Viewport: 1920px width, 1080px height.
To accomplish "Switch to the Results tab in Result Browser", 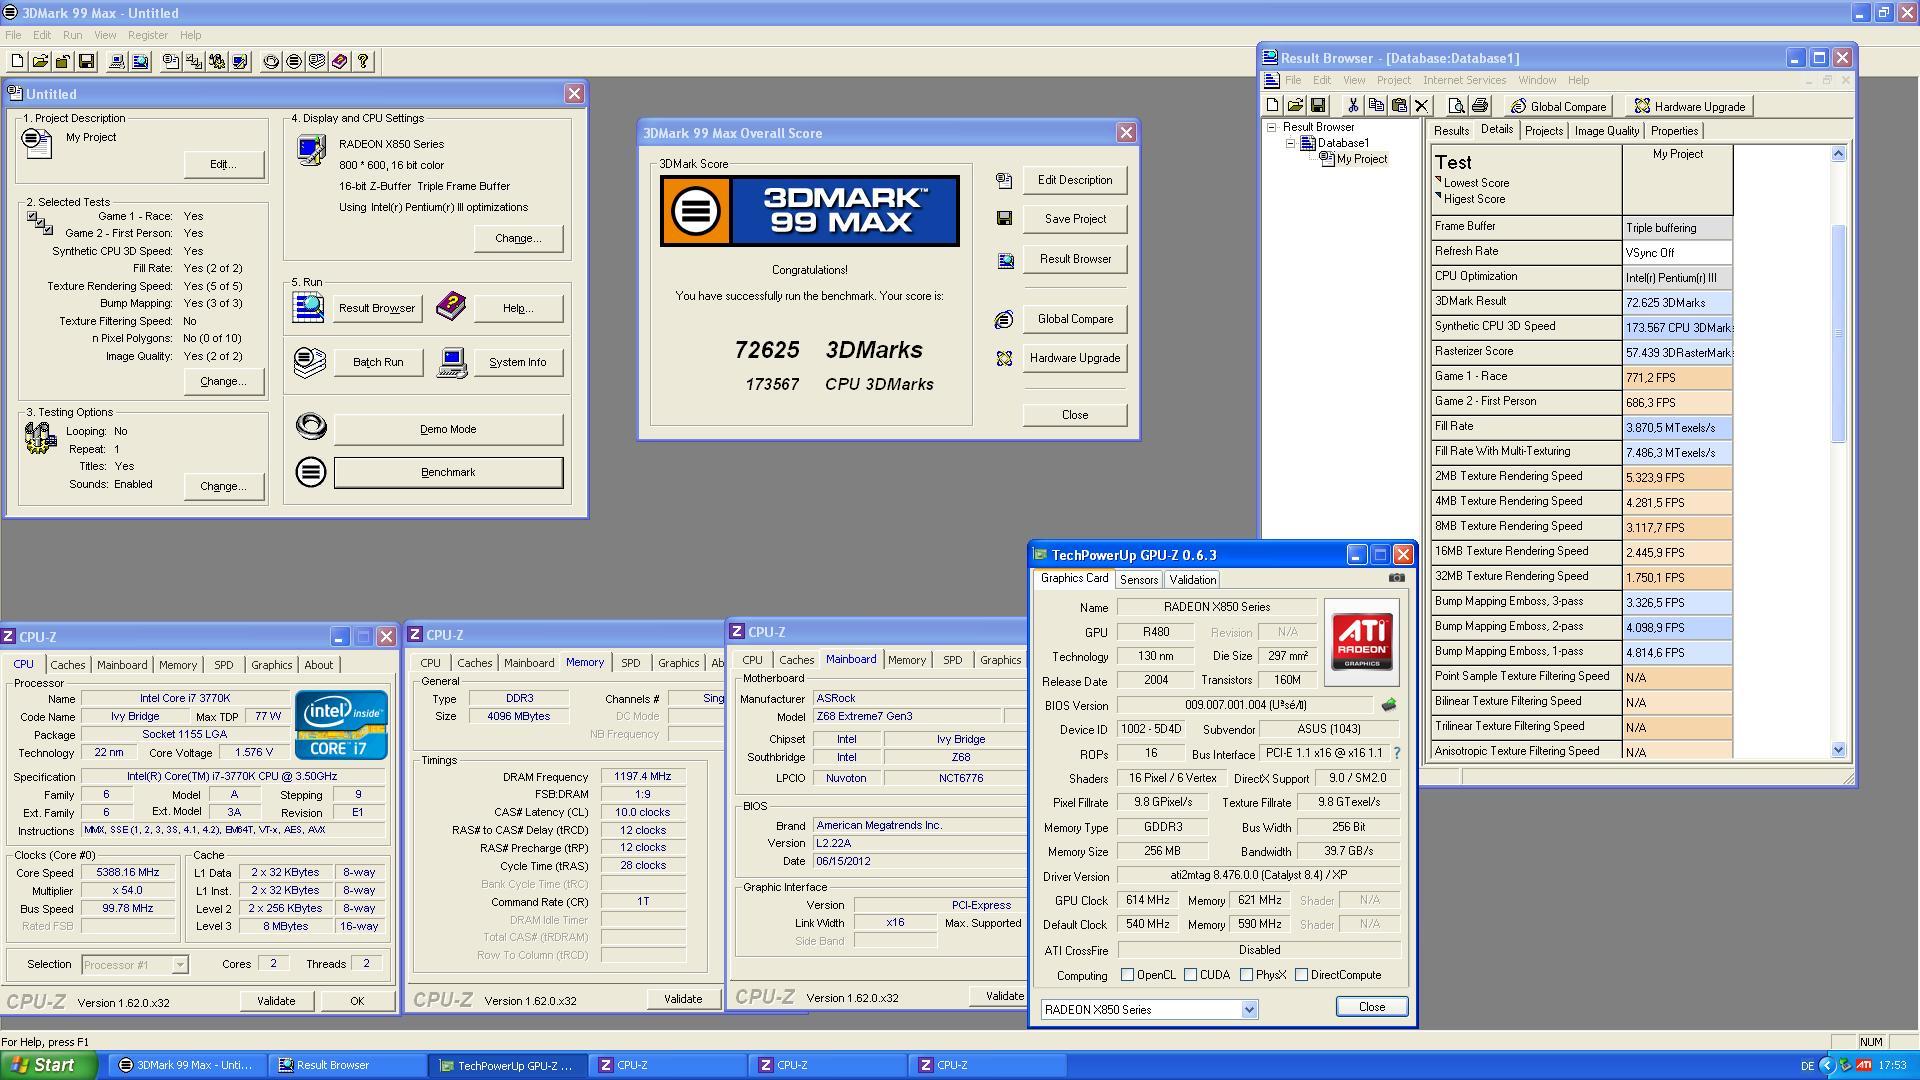I will (1451, 131).
